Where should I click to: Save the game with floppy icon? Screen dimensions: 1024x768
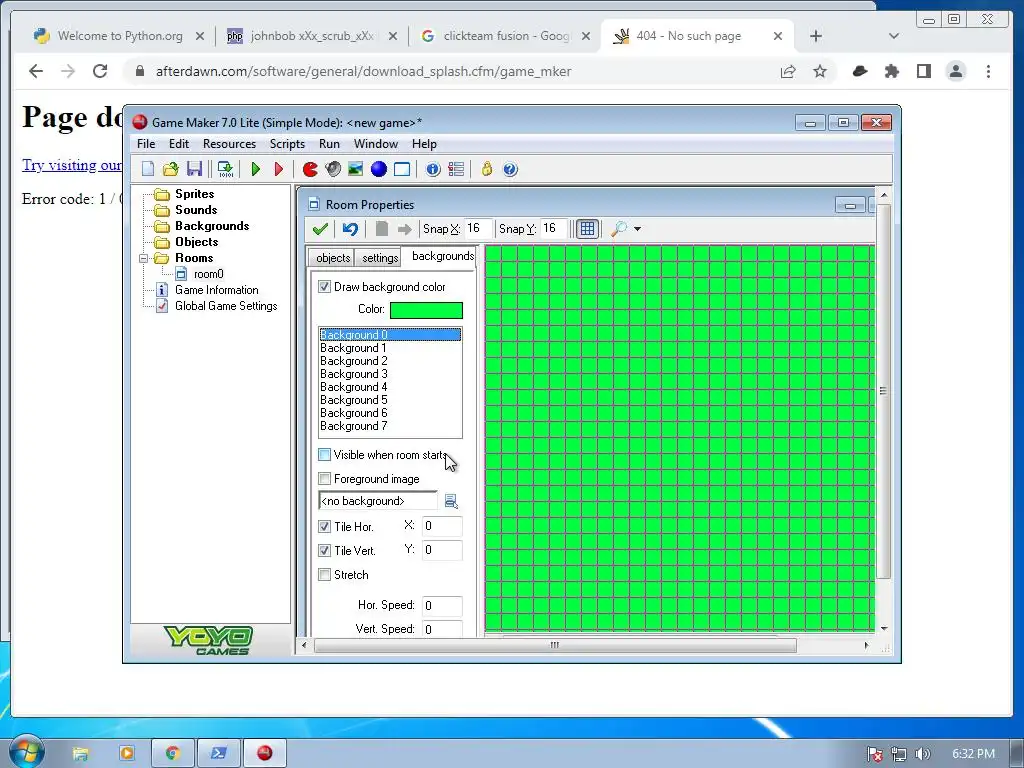tap(194, 169)
